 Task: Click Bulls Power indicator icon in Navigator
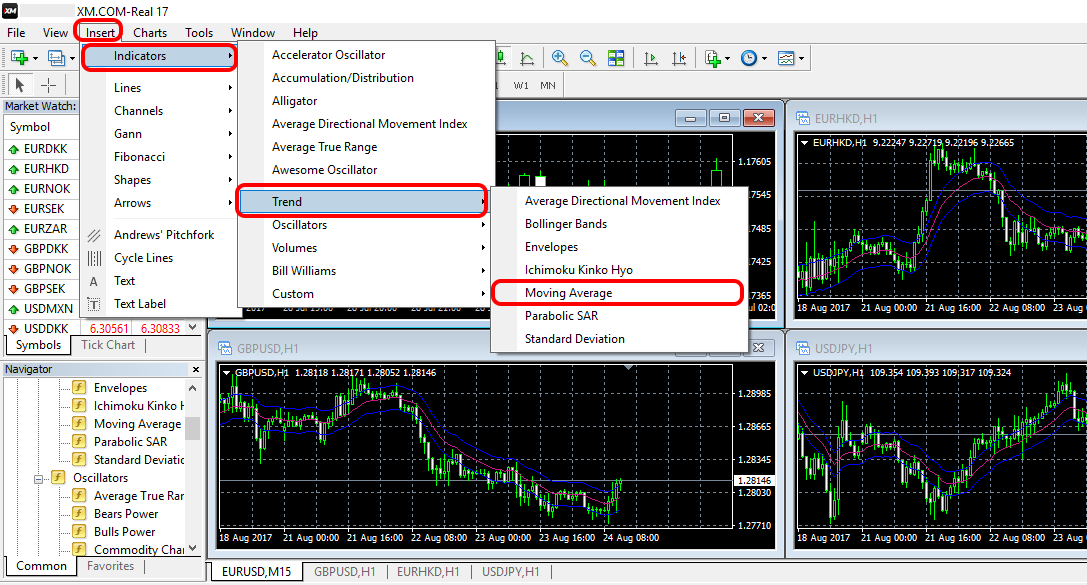80,531
